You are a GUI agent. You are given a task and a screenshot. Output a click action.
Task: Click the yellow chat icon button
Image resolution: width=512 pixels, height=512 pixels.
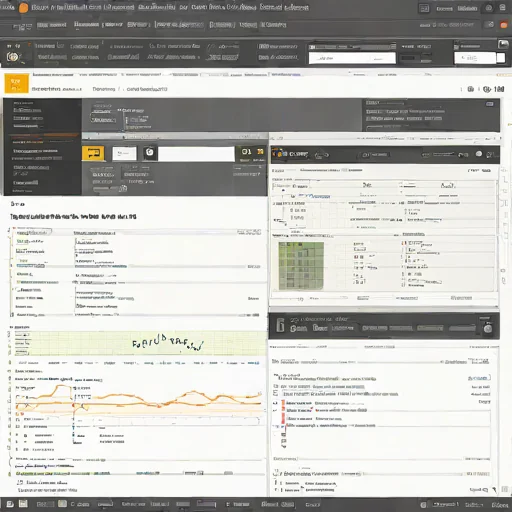(x=93, y=153)
